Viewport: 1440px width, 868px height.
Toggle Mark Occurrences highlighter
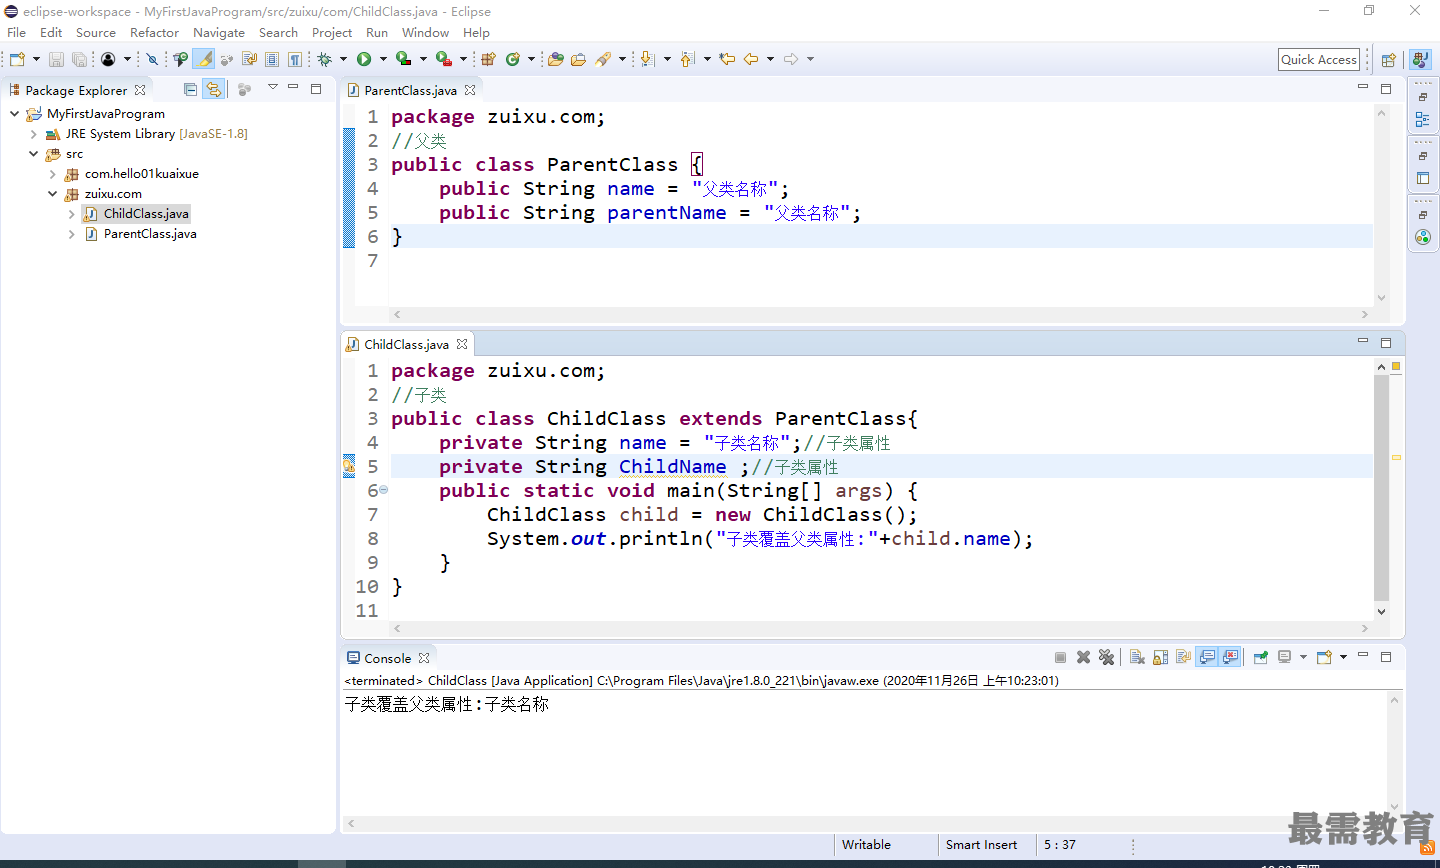(204, 59)
